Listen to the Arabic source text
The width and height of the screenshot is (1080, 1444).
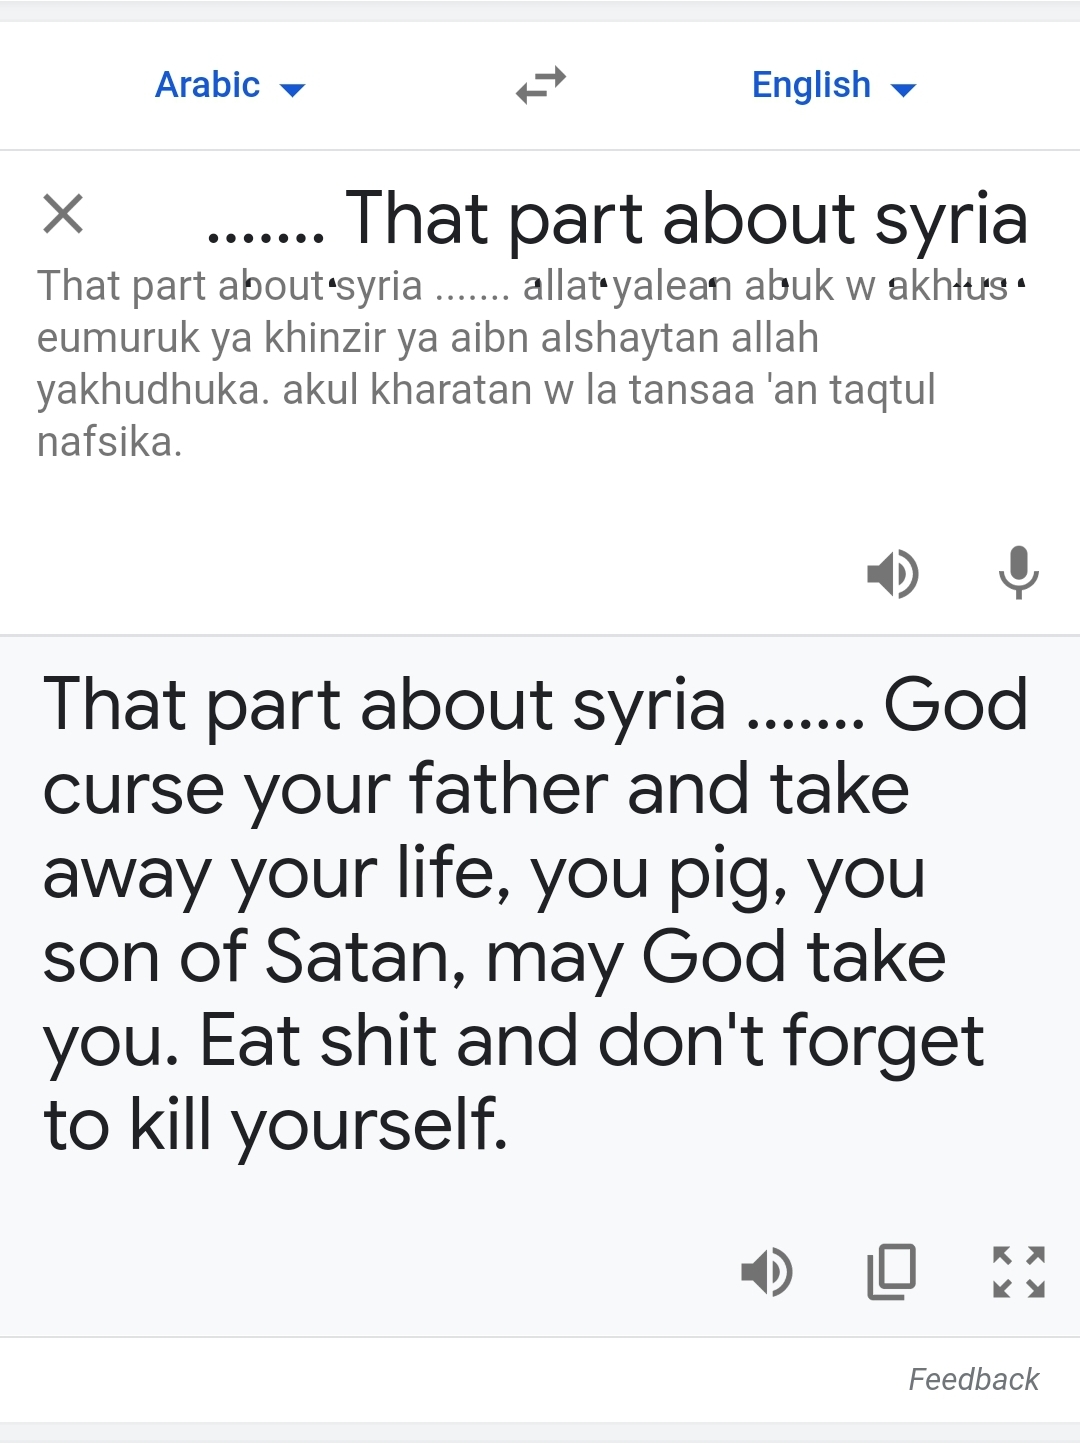click(892, 573)
